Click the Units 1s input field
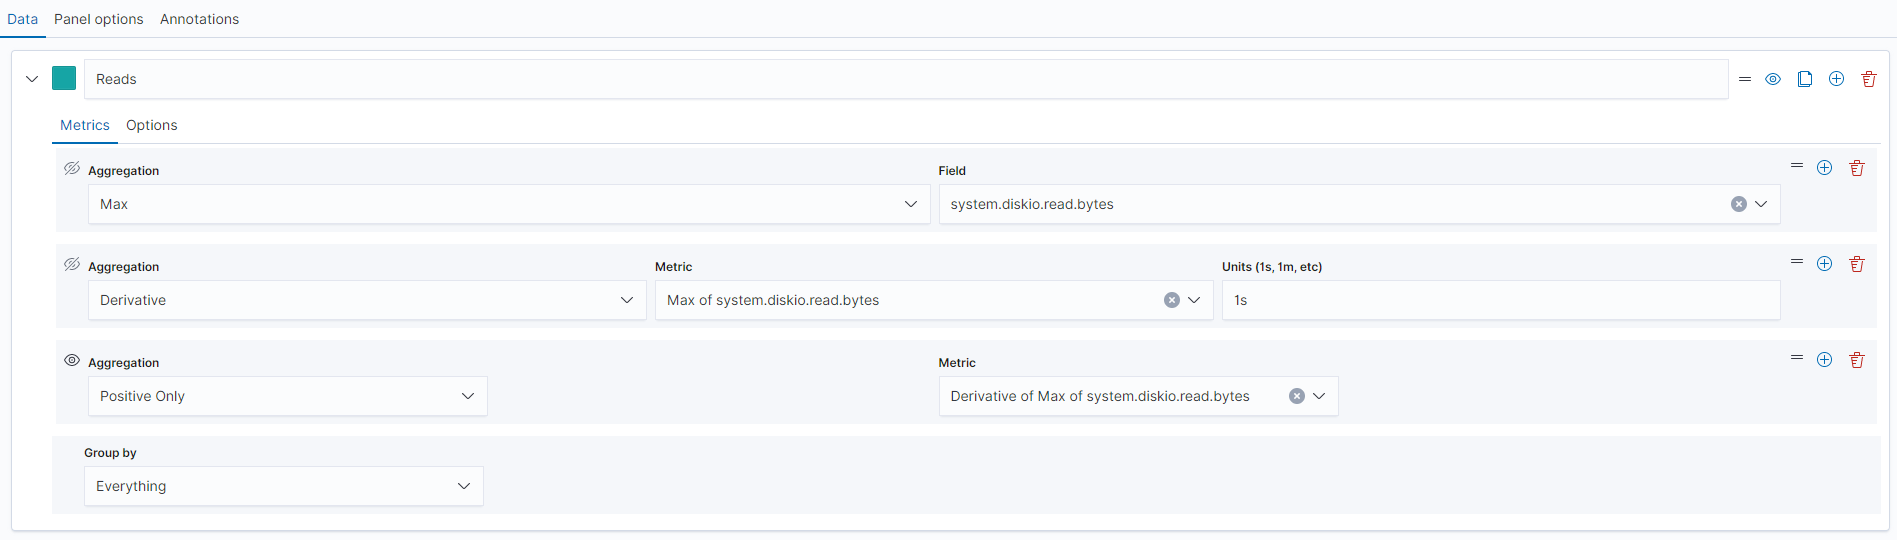 (1500, 300)
